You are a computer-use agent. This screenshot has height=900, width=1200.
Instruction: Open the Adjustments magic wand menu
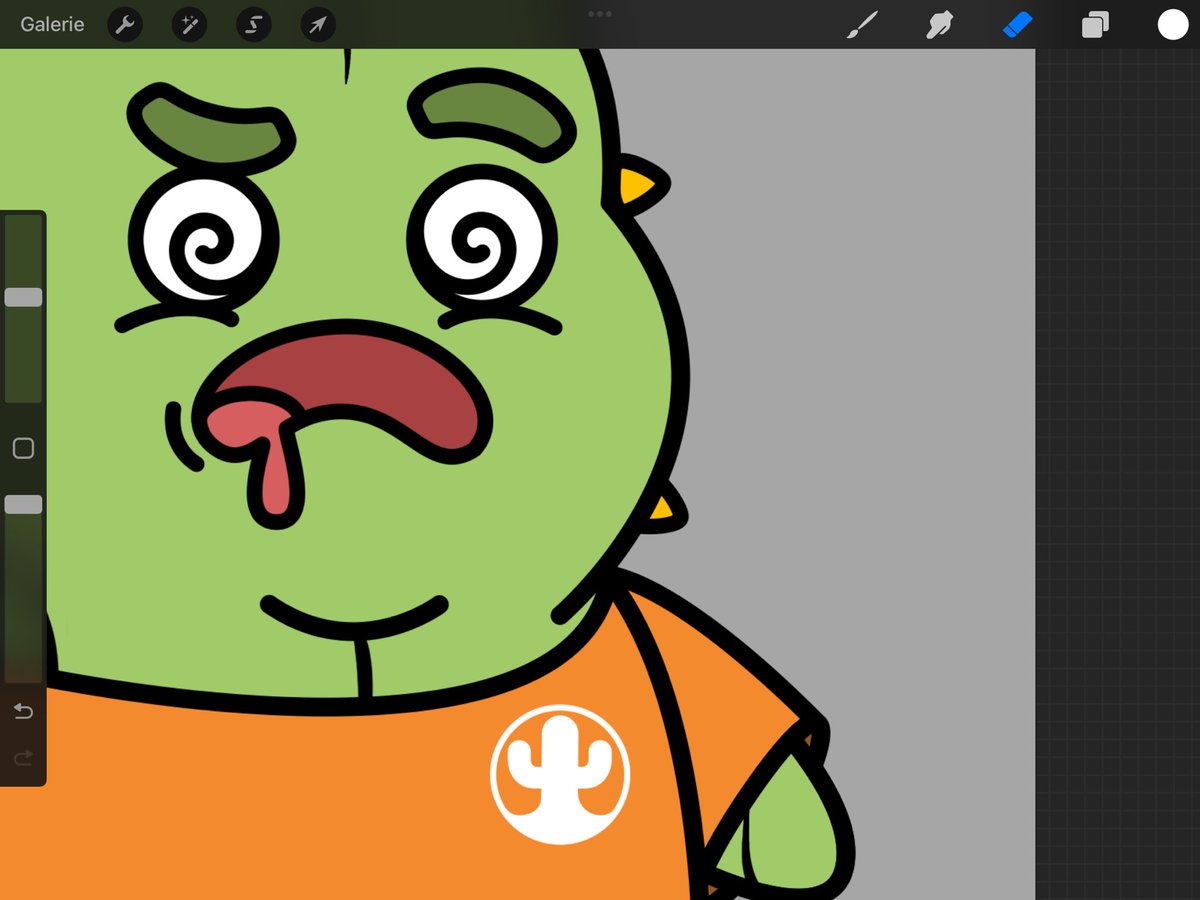click(189, 25)
